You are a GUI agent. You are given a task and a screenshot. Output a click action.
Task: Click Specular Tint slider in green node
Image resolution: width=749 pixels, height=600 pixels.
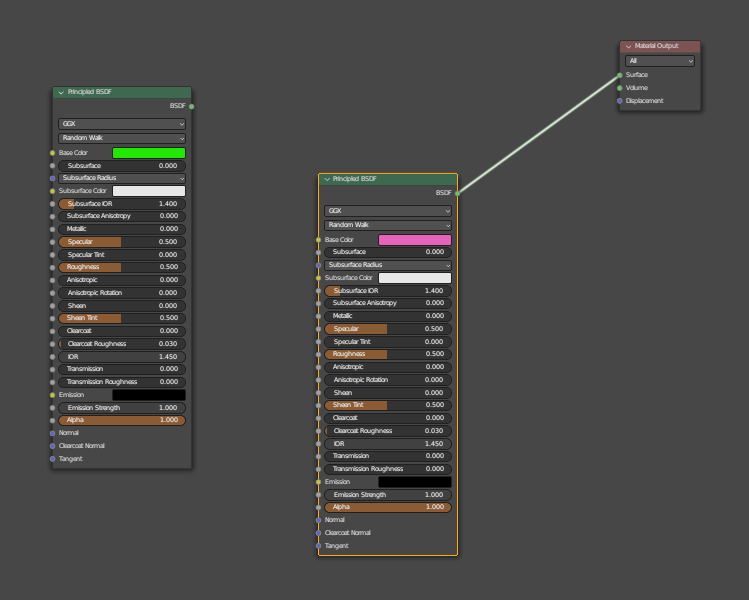pyautogui.click(x=122, y=255)
